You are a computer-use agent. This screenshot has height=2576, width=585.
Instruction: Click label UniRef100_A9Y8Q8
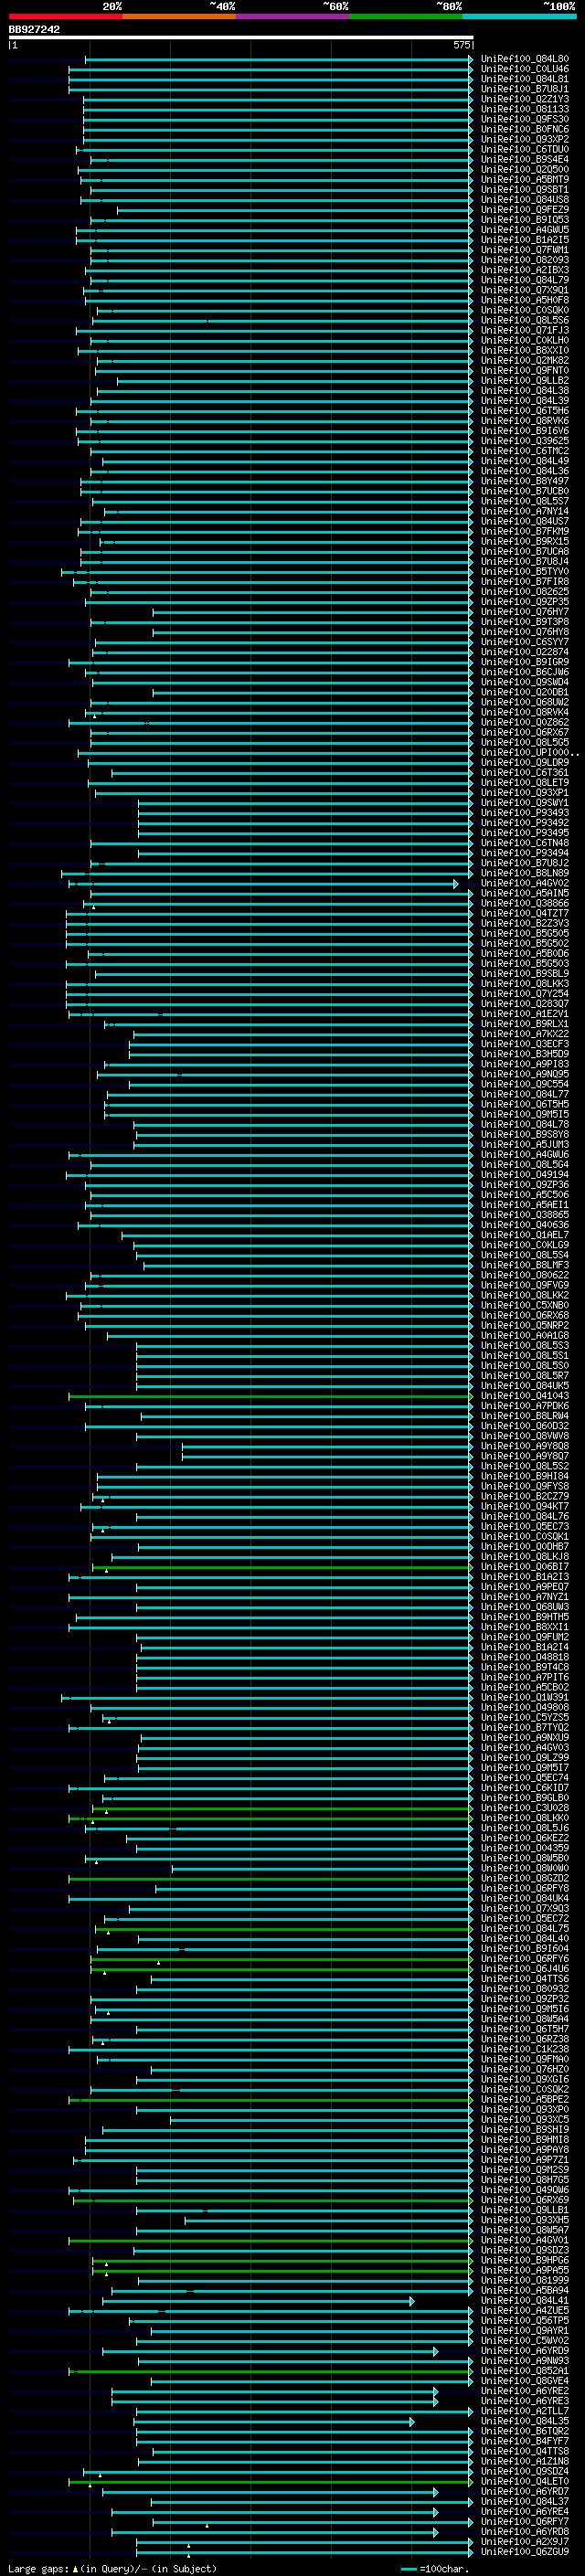tap(524, 1446)
